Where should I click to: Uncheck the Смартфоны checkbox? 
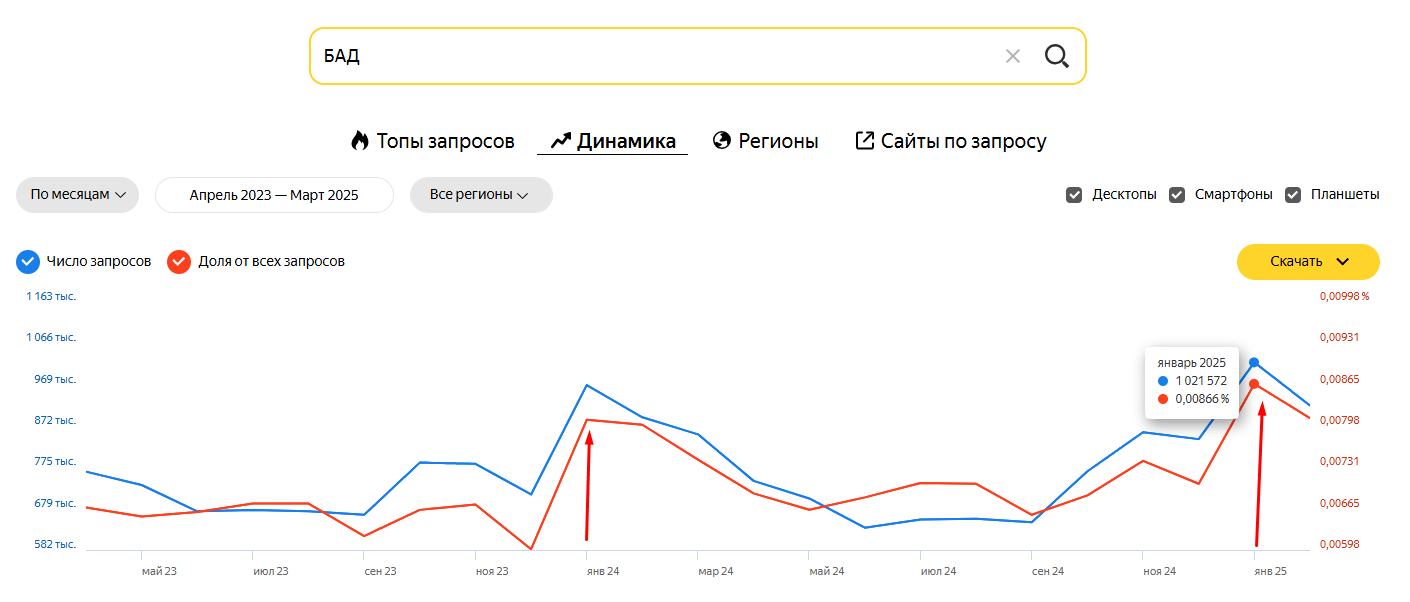(x=1177, y=195)
